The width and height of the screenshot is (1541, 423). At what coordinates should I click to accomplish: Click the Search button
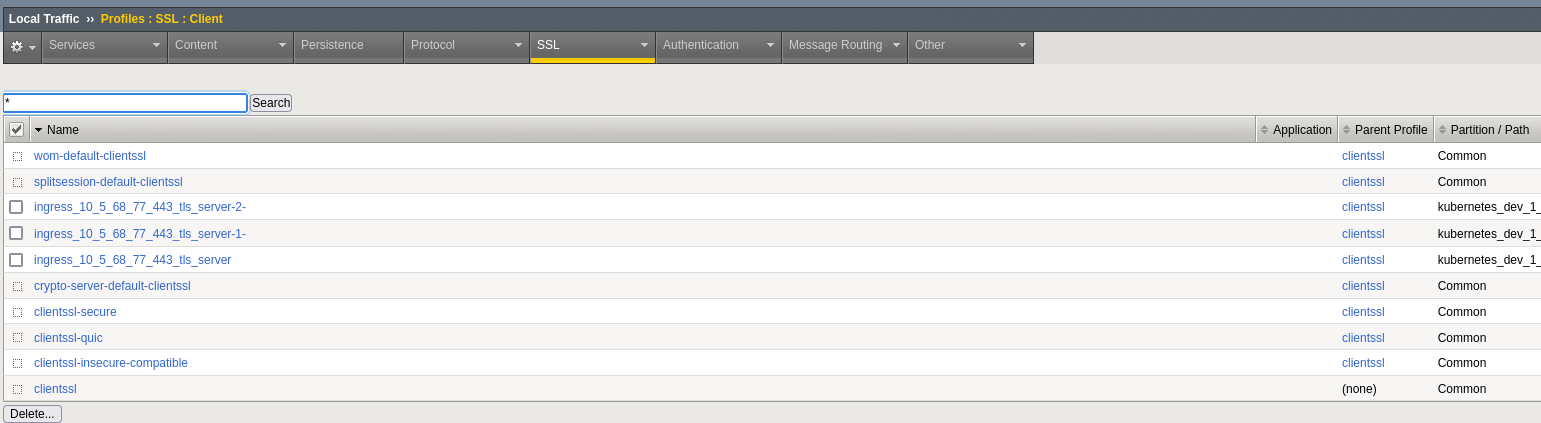tap(271, 103)
